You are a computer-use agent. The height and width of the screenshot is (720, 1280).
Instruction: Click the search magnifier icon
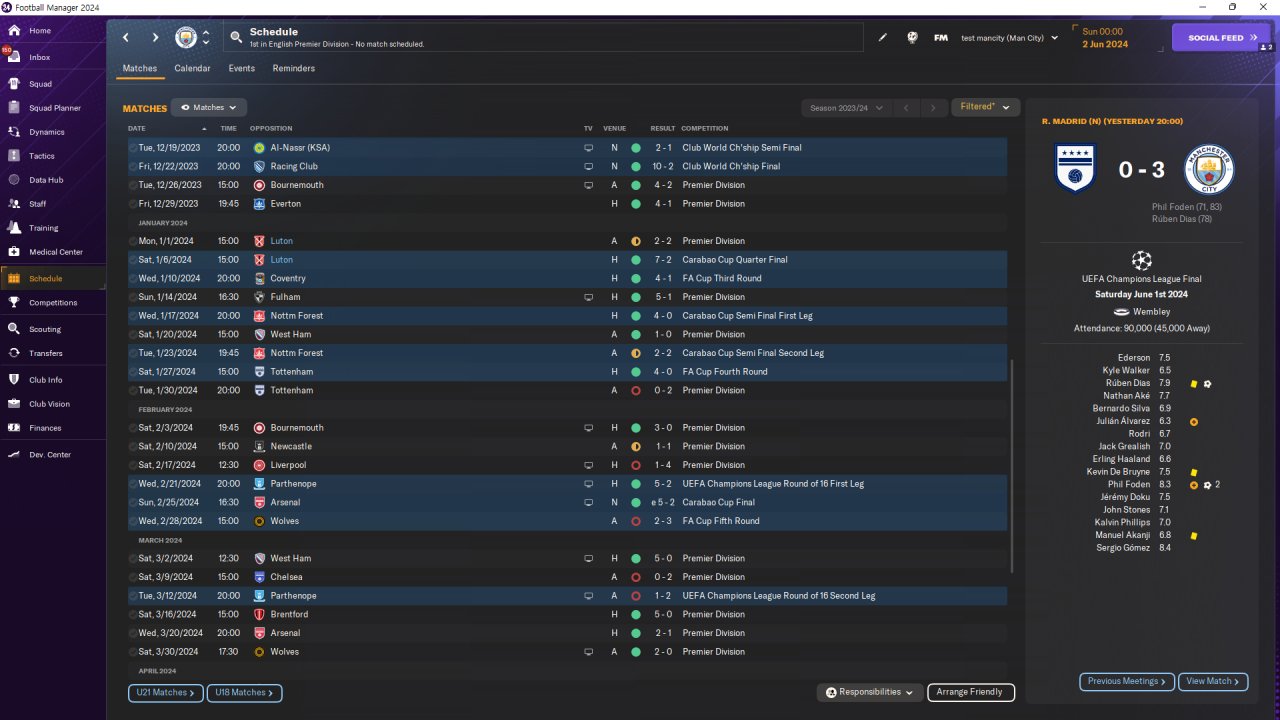[x=236, y=38]
